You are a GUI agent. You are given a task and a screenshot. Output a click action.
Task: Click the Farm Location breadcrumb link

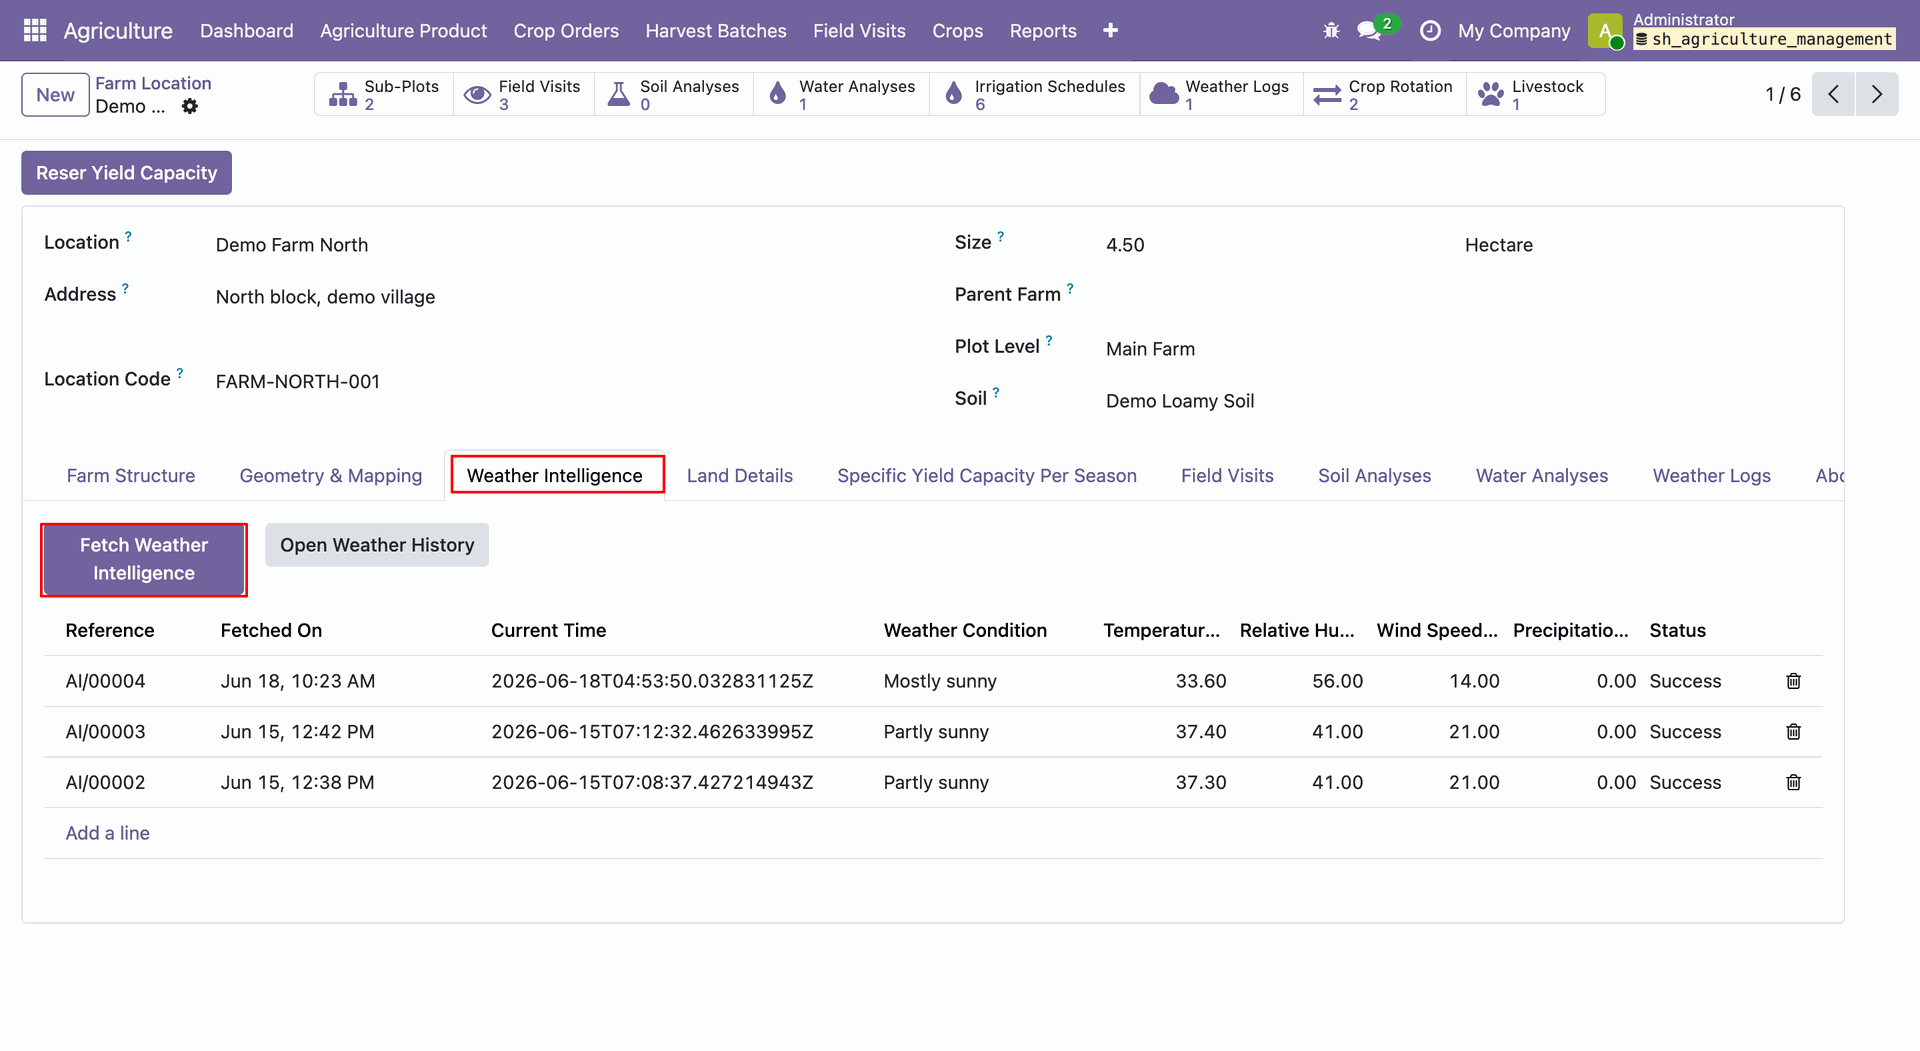click(153, 83)
